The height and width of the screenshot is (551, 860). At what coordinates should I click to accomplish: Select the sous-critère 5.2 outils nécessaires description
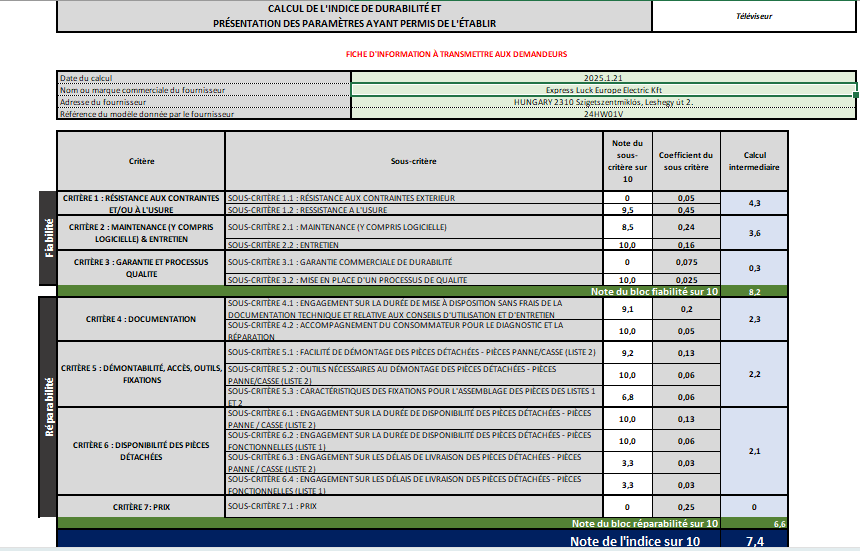point(414,374)
